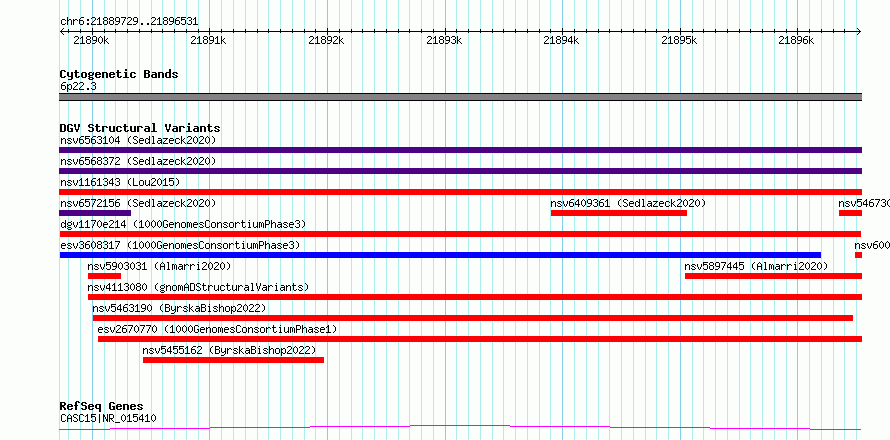Open the nsv1161343 (Lou2015) label

click(x=120, y=182)
